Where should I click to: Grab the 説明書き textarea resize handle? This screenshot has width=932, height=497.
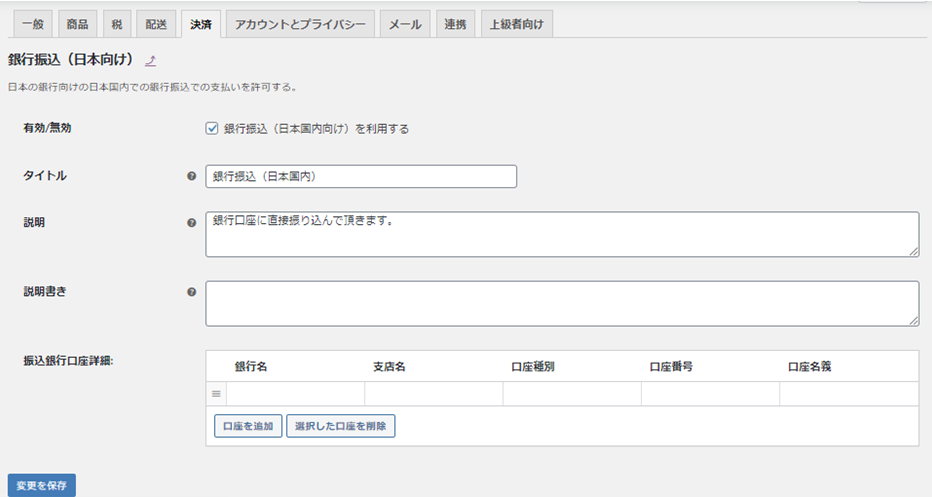pos(914,321)
